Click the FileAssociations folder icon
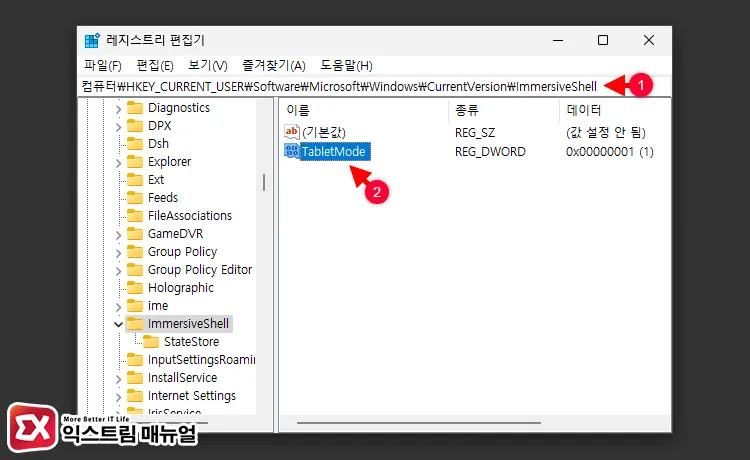Image resolution: width=750 pixels, height=460 pixels. (x=135, y=216)
